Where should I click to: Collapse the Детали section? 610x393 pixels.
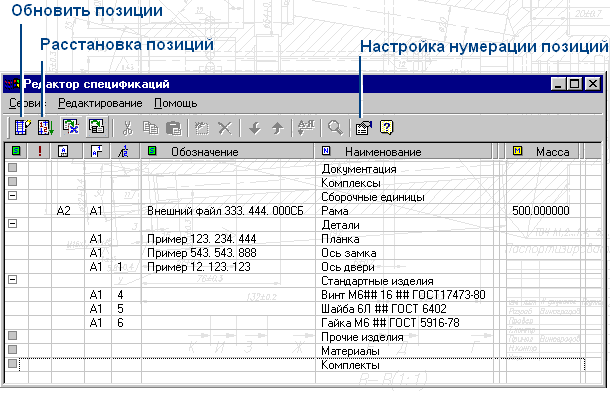[x=13, y=224]
